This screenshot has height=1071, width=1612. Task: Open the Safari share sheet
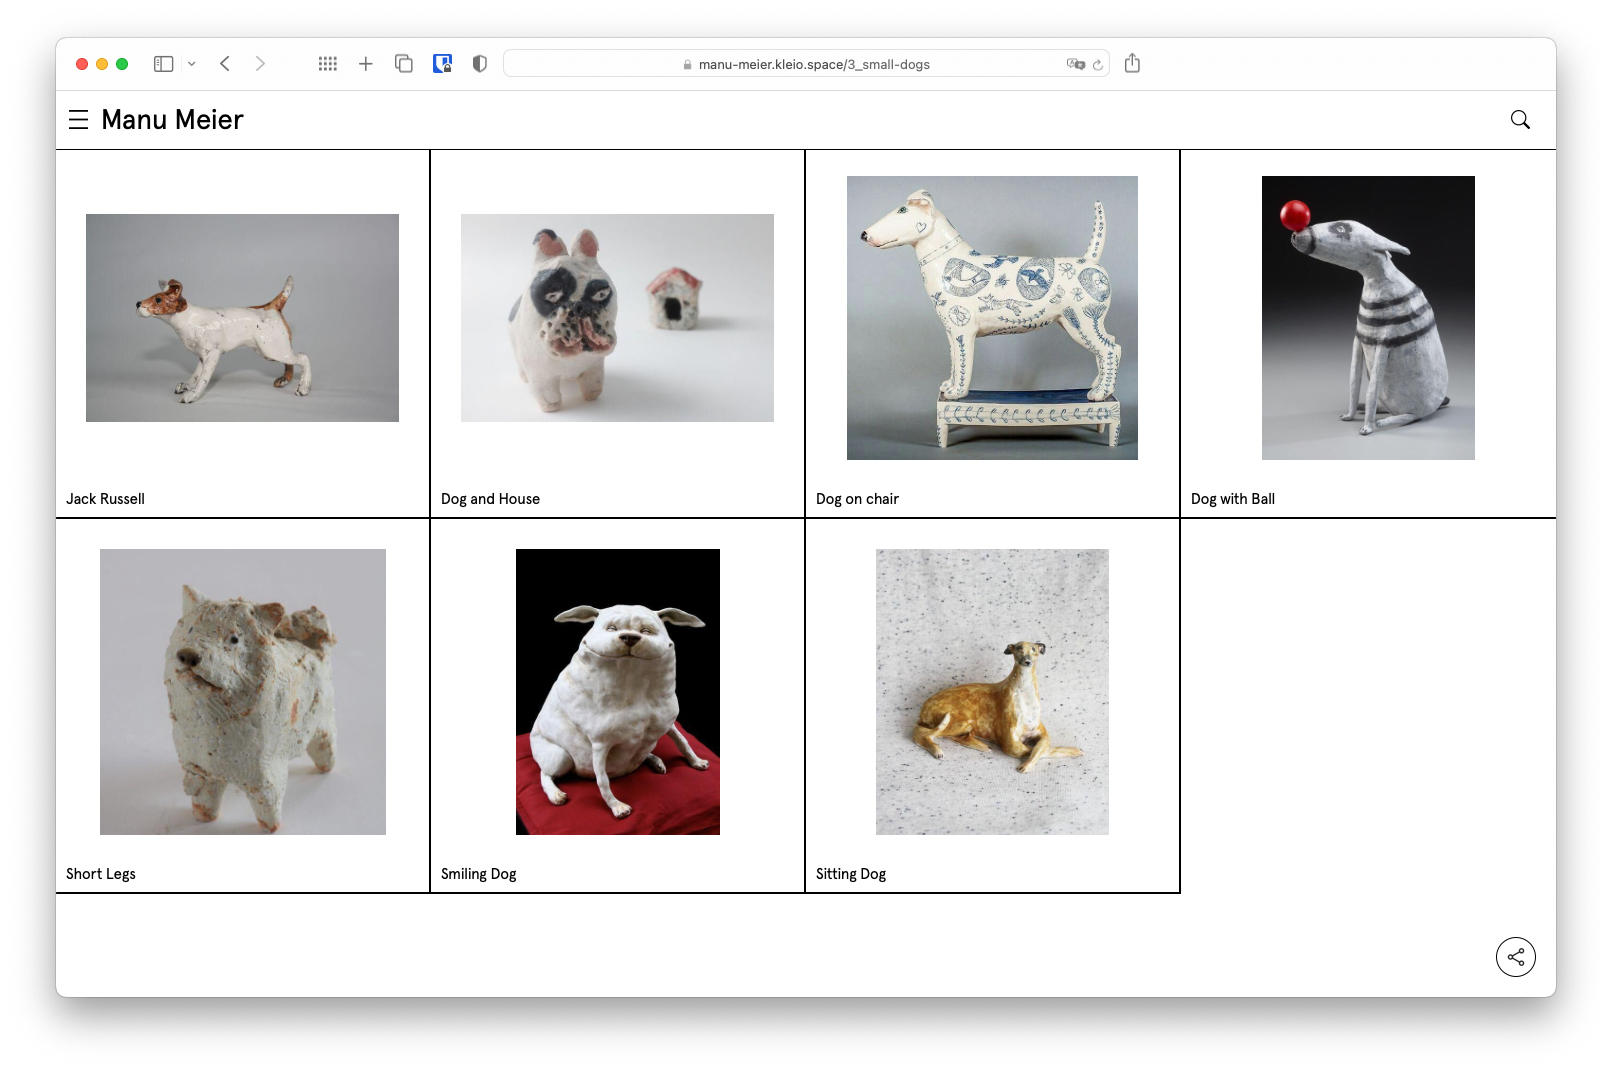coord(1132,64)
